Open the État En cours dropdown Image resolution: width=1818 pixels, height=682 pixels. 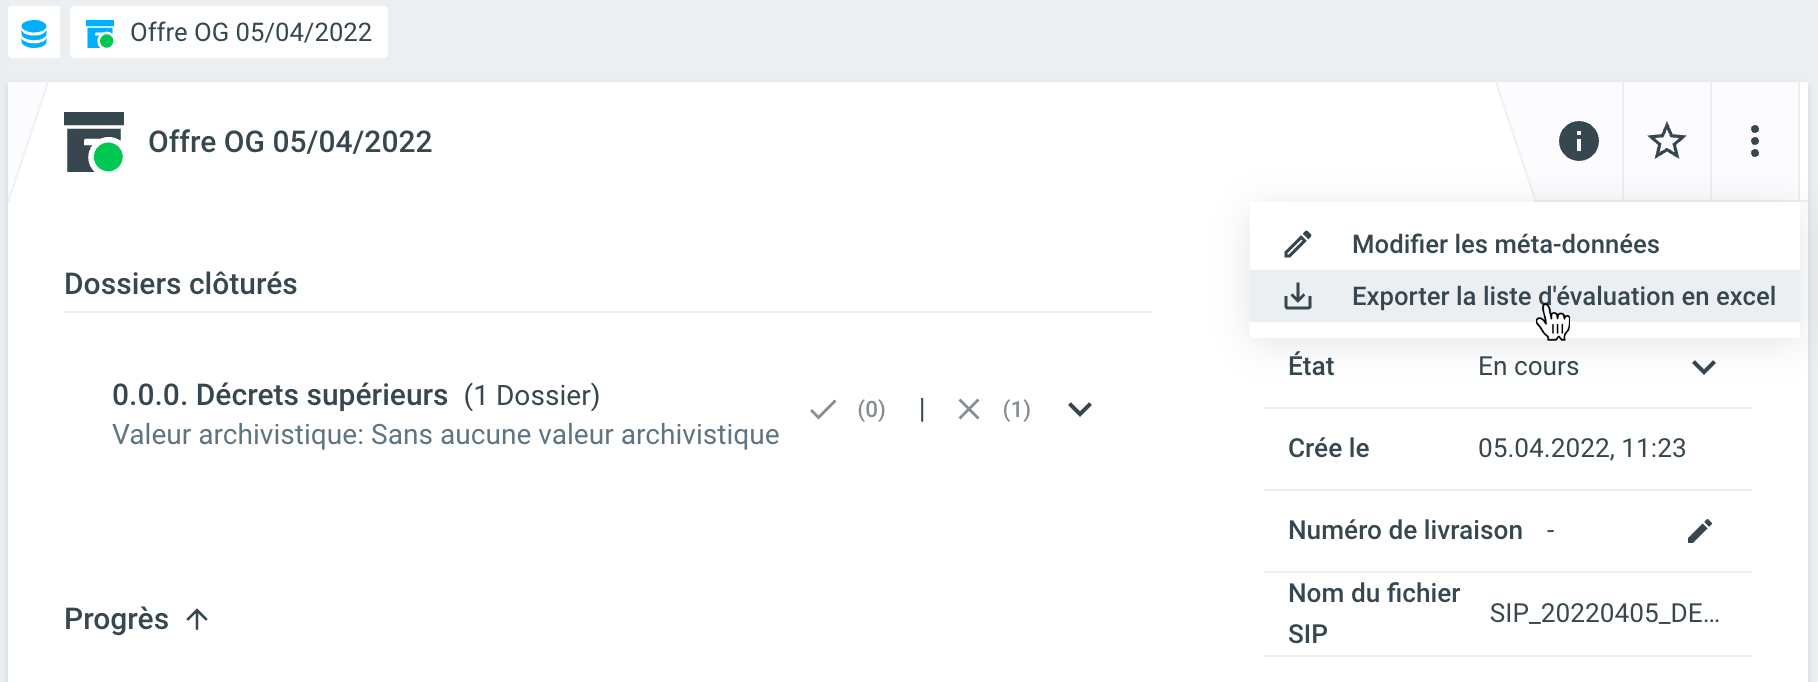coord(1703,367)
